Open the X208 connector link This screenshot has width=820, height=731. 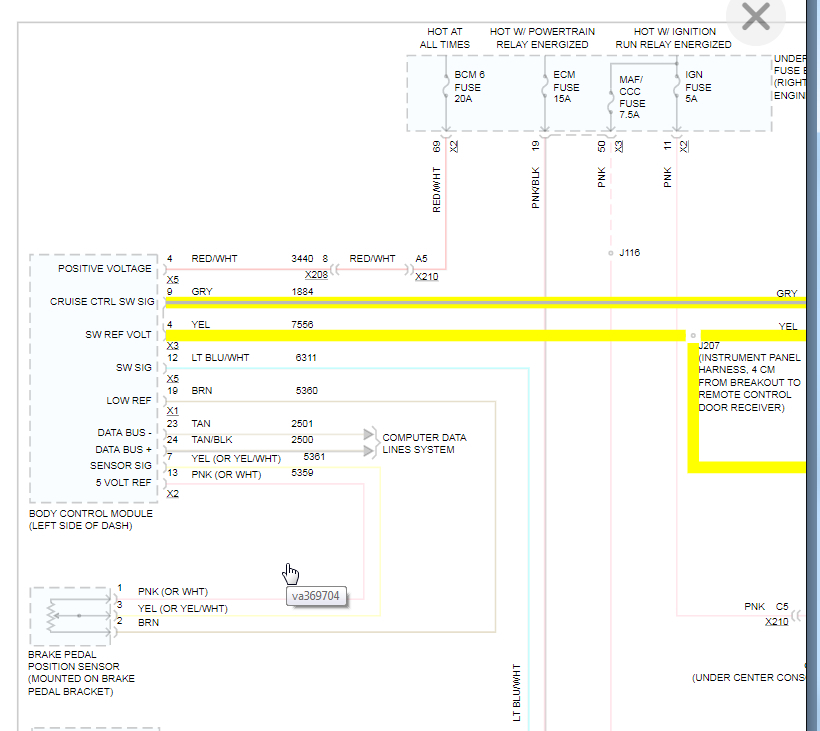316,275
